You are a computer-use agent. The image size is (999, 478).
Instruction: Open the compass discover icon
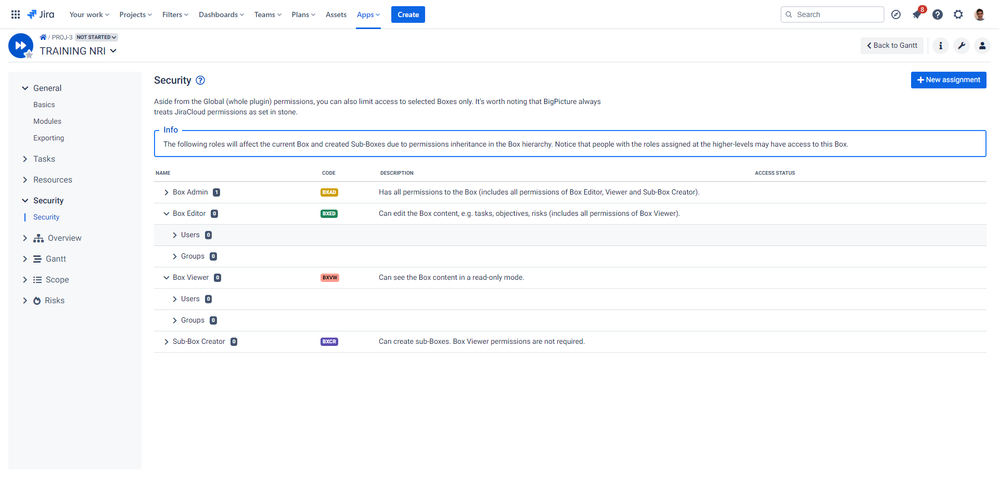coord(896,14)
